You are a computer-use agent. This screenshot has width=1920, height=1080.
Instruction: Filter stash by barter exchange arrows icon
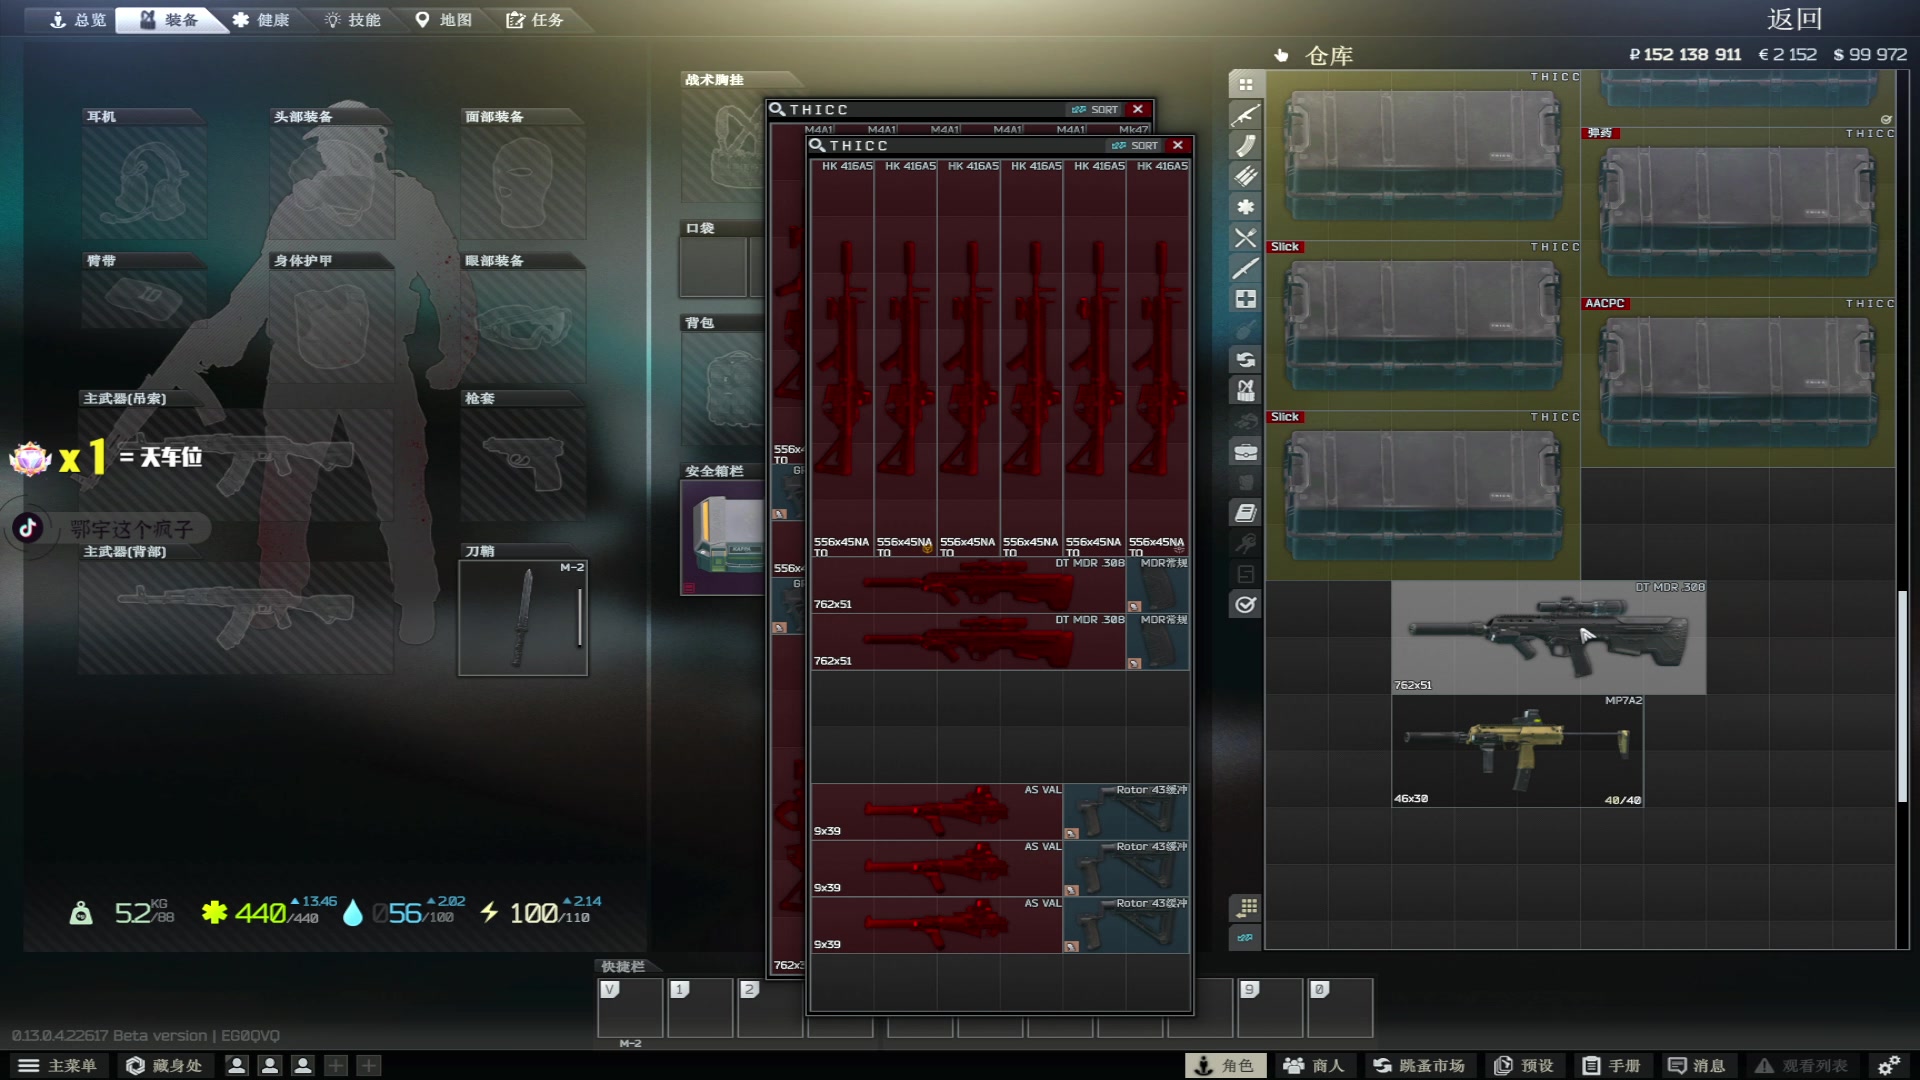1245,360
